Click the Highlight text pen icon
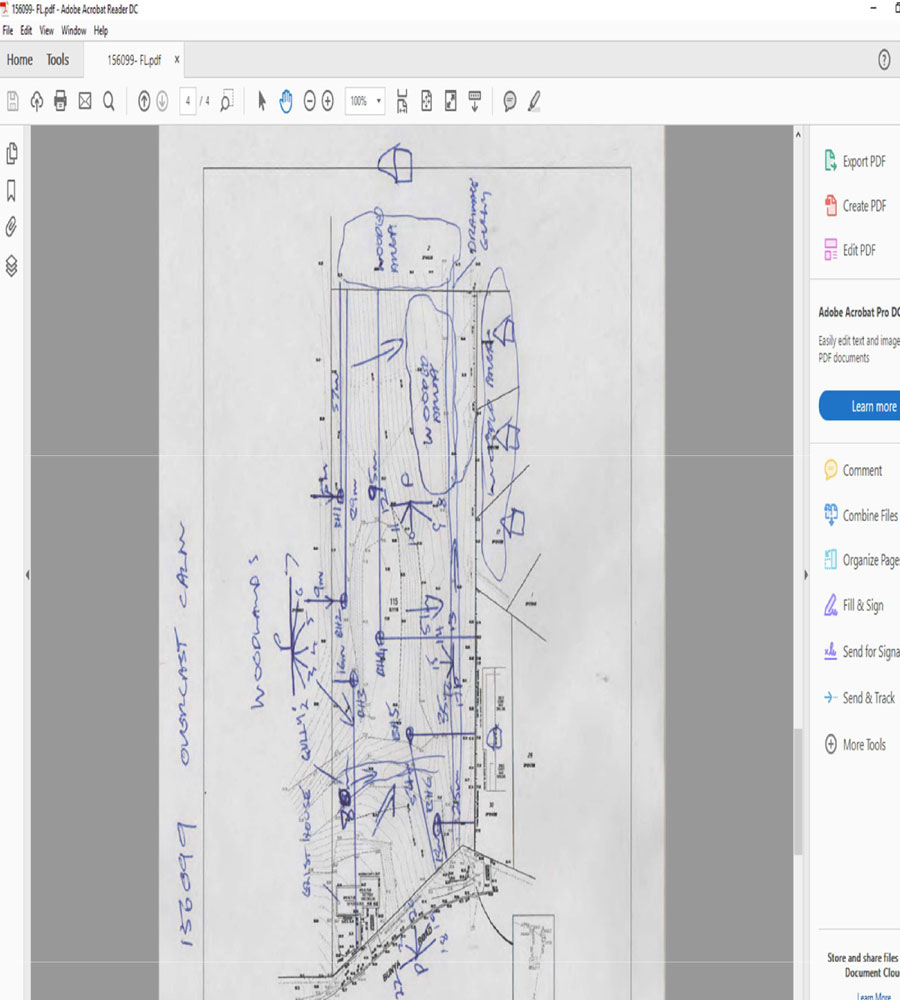 click(534, 101)
